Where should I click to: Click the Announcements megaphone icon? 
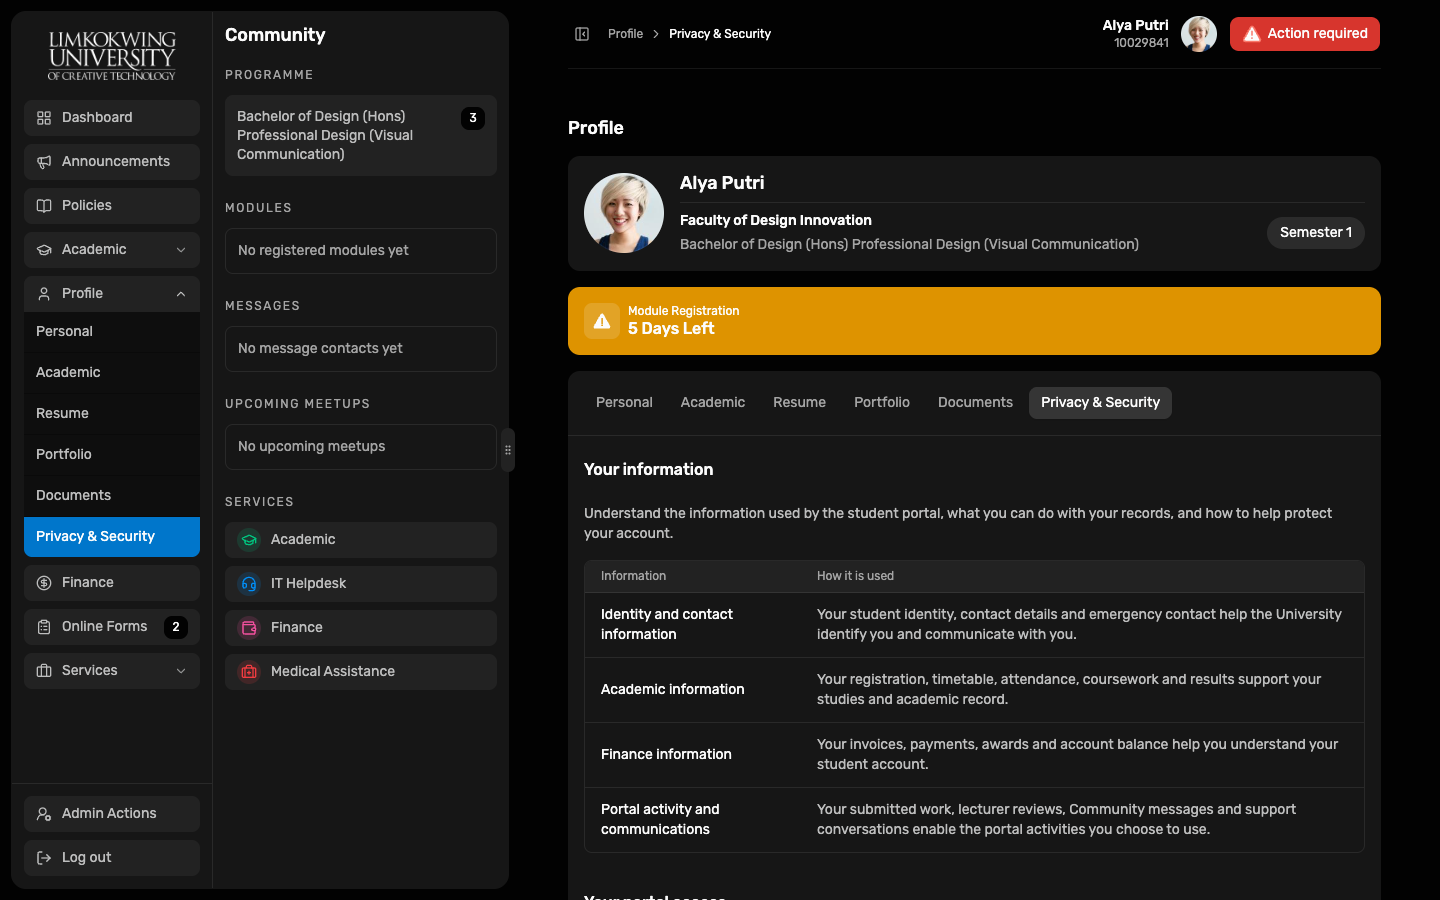click(x=44, y=162)
